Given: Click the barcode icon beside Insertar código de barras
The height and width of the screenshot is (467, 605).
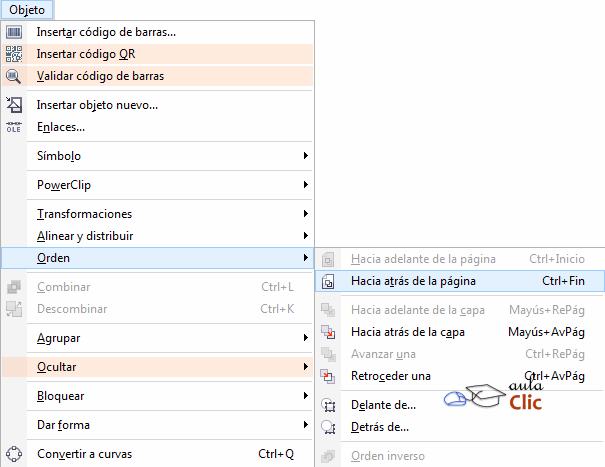Looking at the screenshot, I should (x=14, y=32).
